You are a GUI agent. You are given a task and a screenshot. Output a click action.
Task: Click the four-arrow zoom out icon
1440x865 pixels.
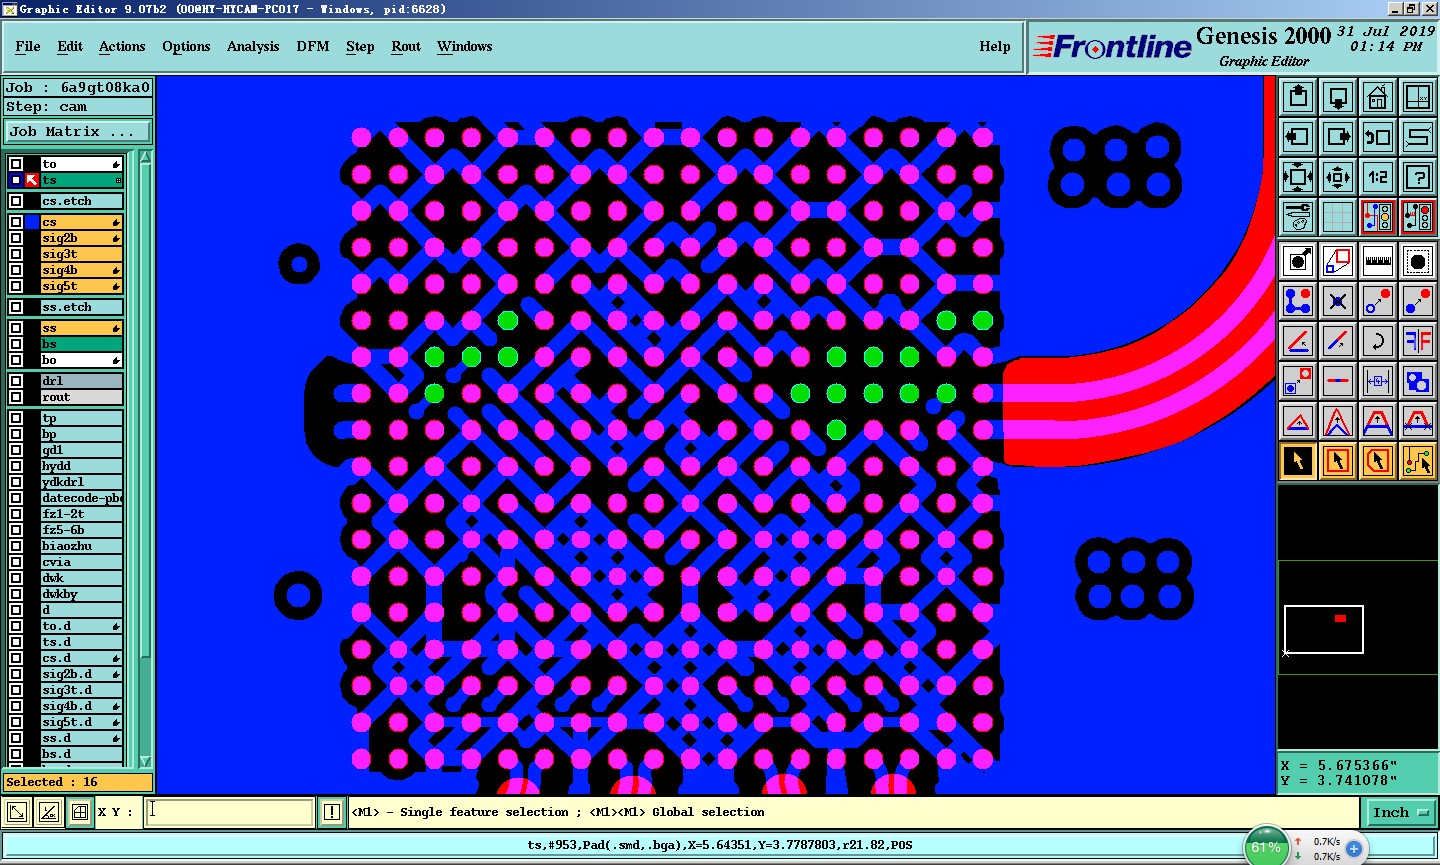(1338, 177)
